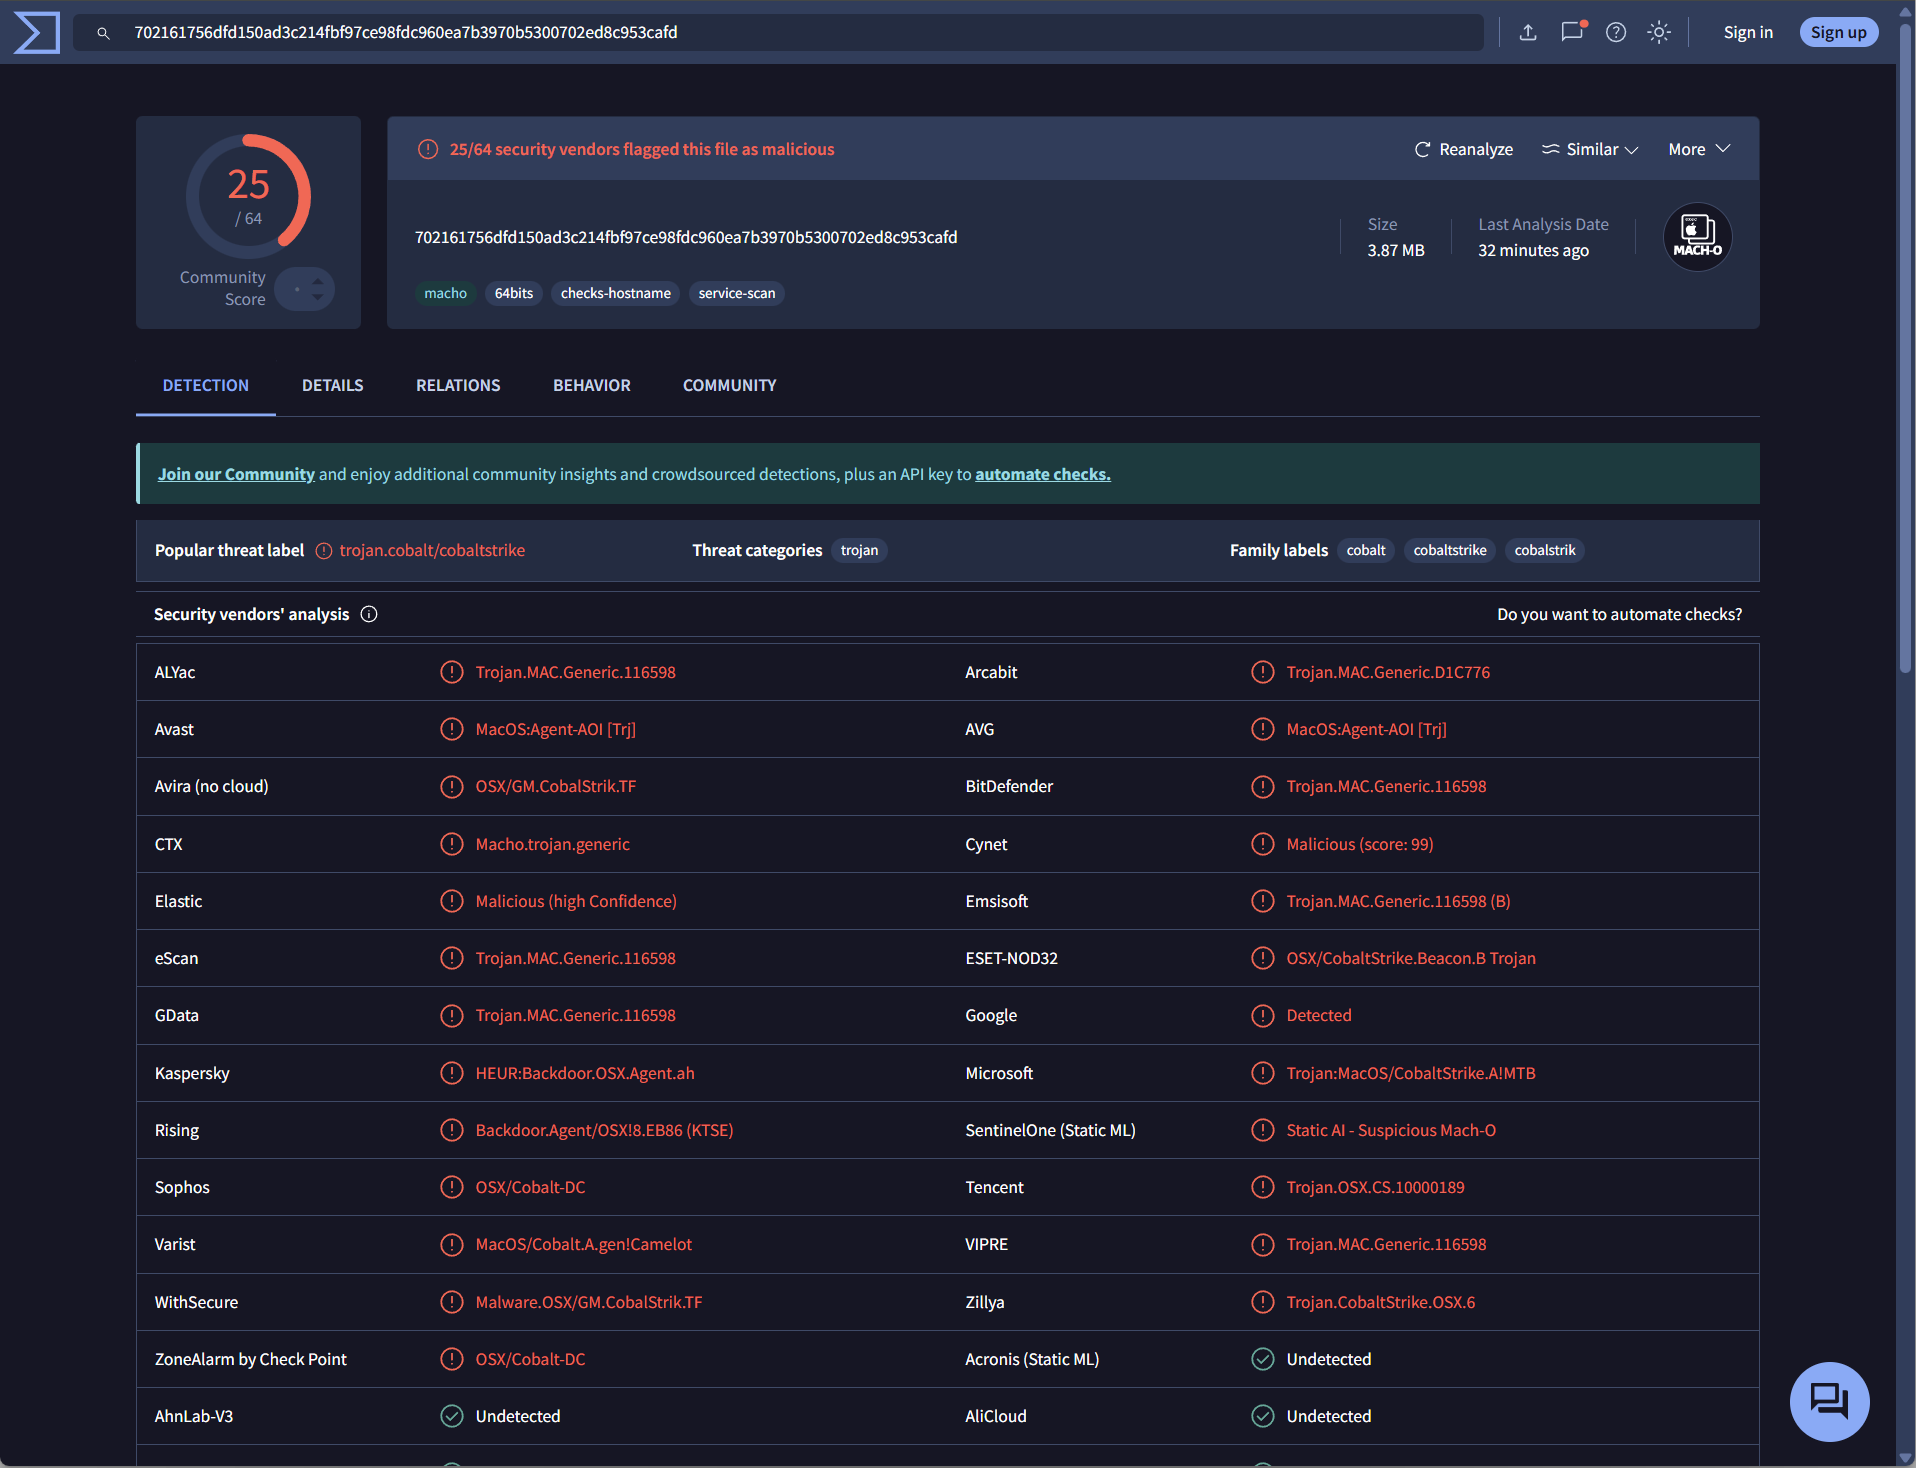
Task: Click the service-scan tag
Action: tap(737, 293)
